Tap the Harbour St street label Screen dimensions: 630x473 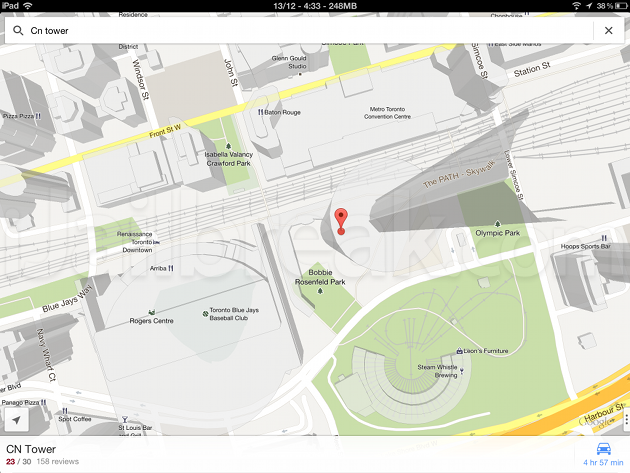(604, 412)
